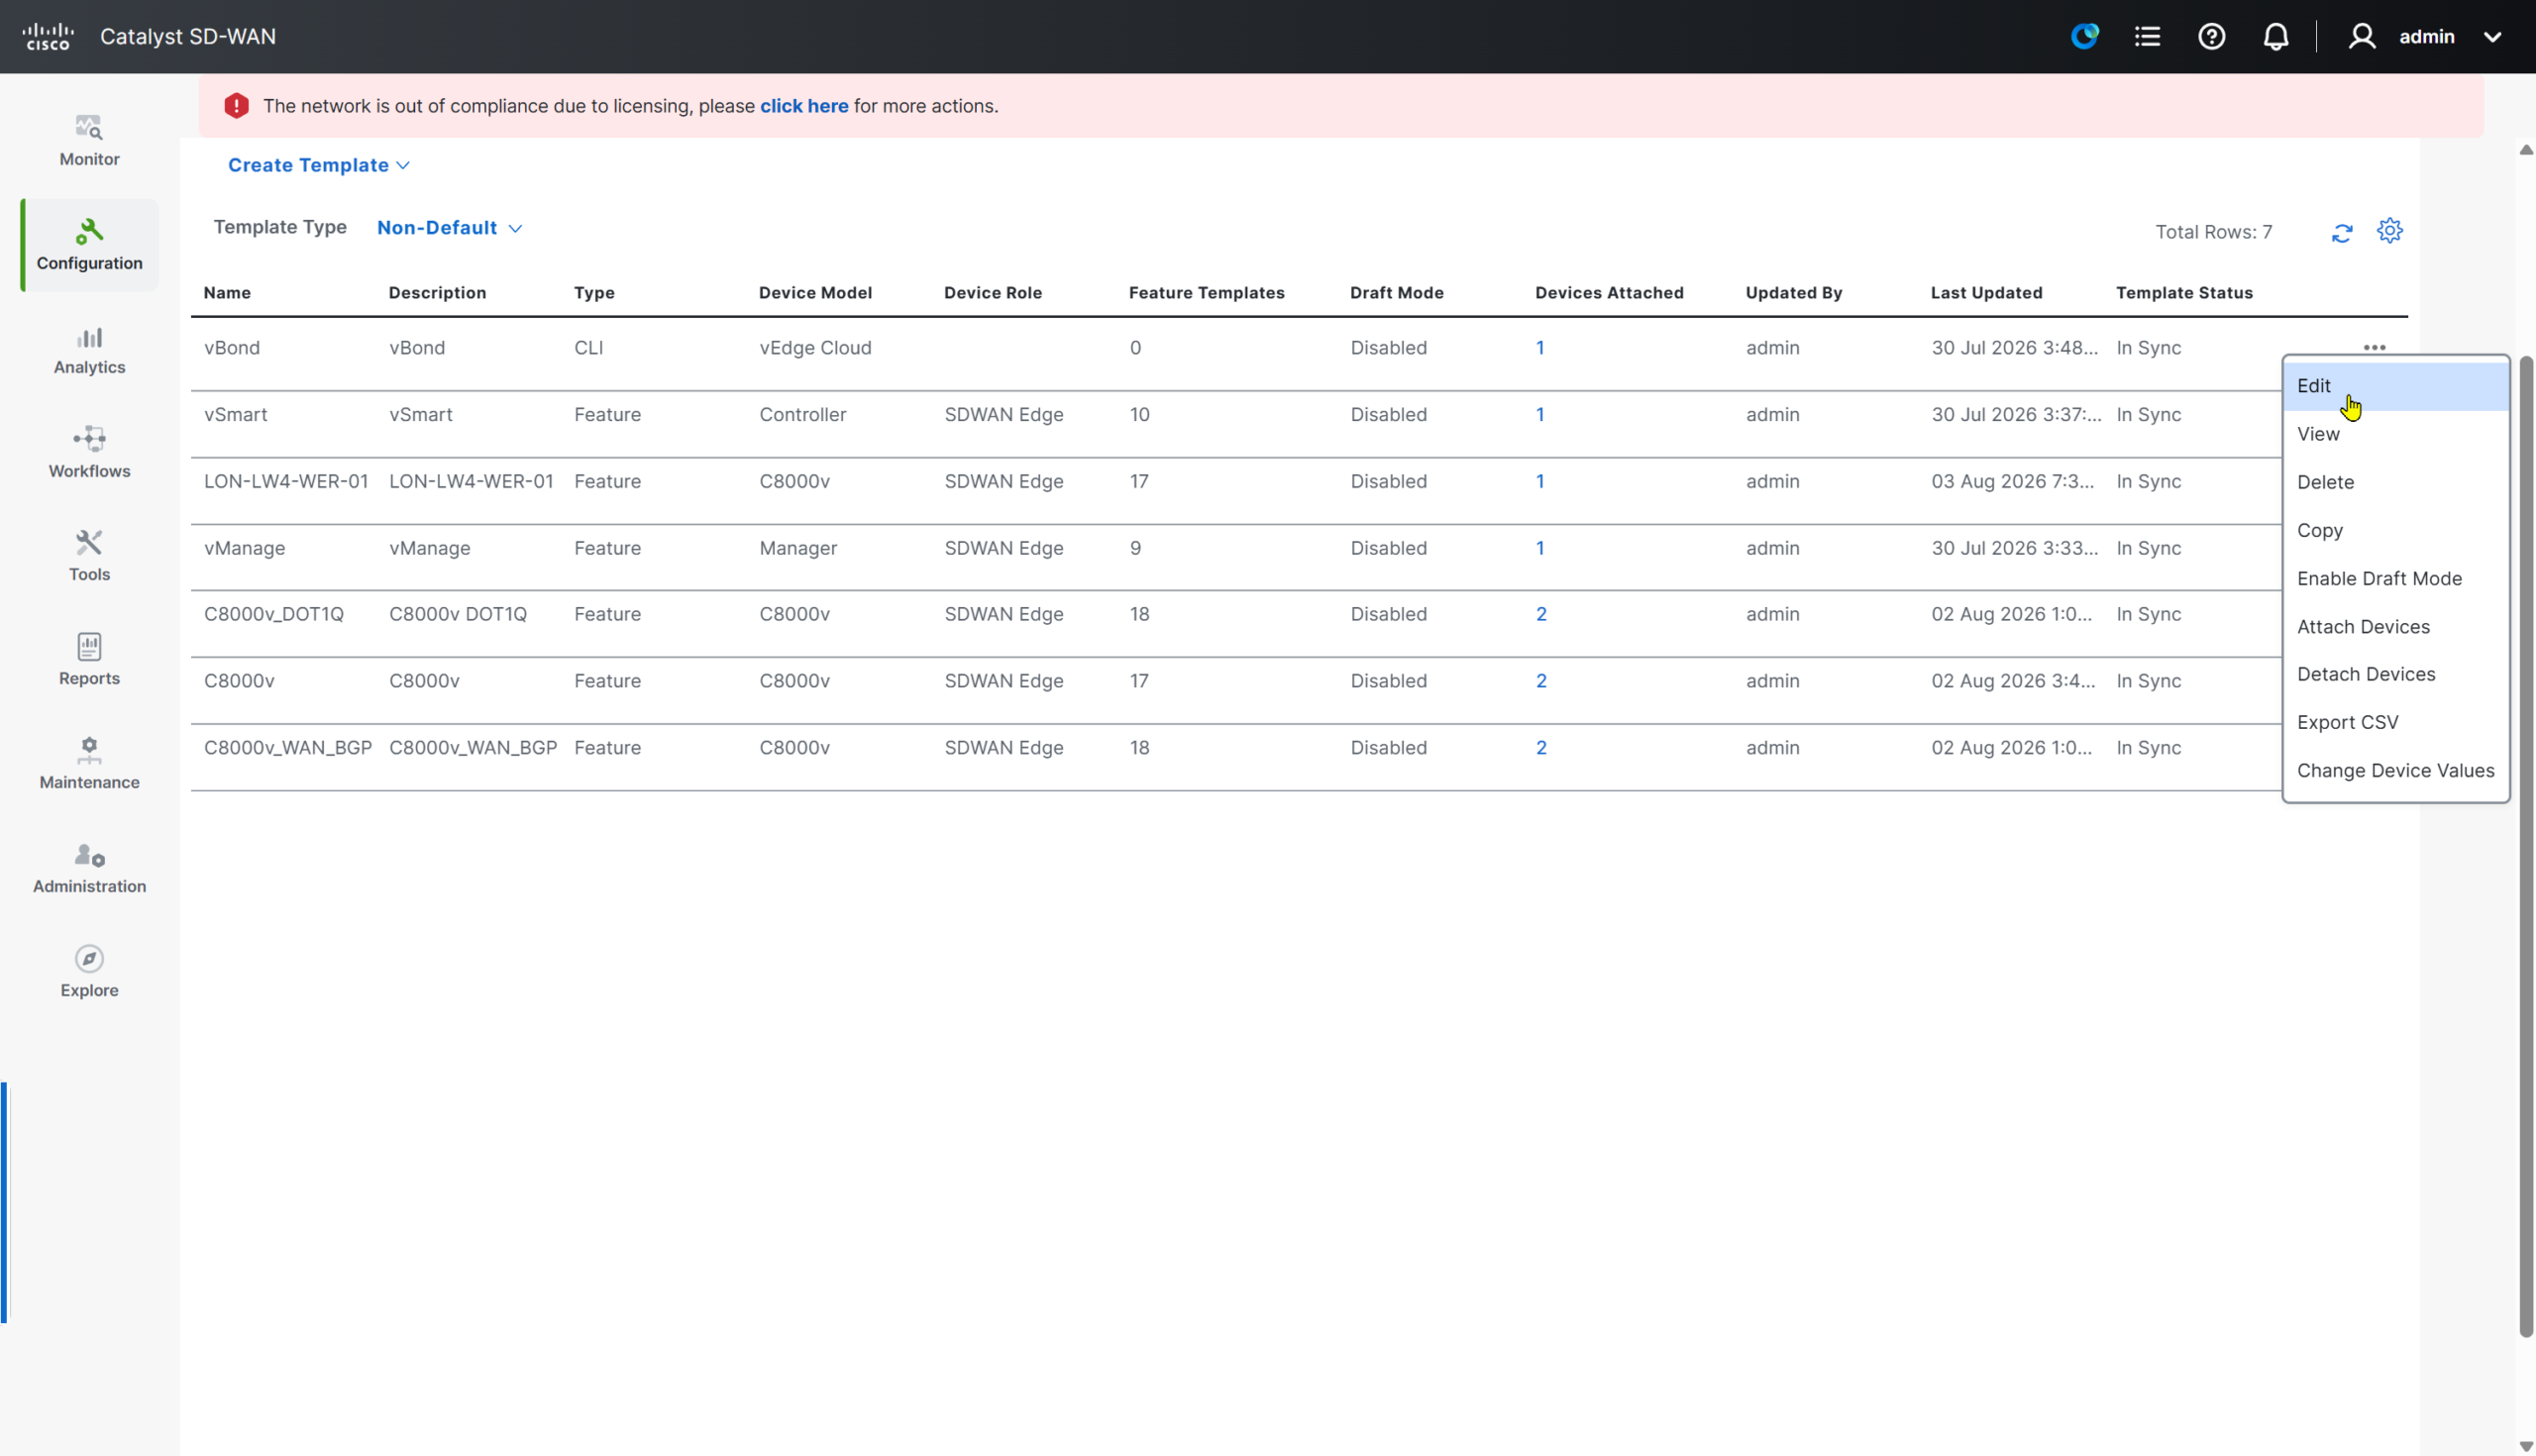
Task: Select Attach Devices menu entry
Action: click(2396, 626)
